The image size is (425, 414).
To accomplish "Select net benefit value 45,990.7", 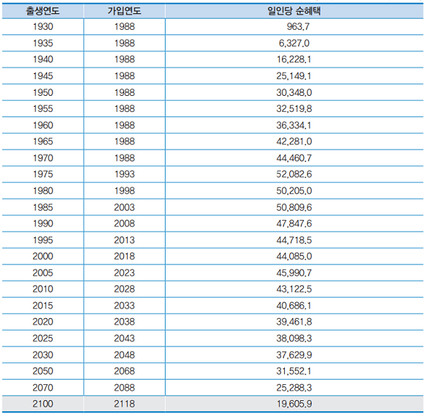I will coord(294,273).
